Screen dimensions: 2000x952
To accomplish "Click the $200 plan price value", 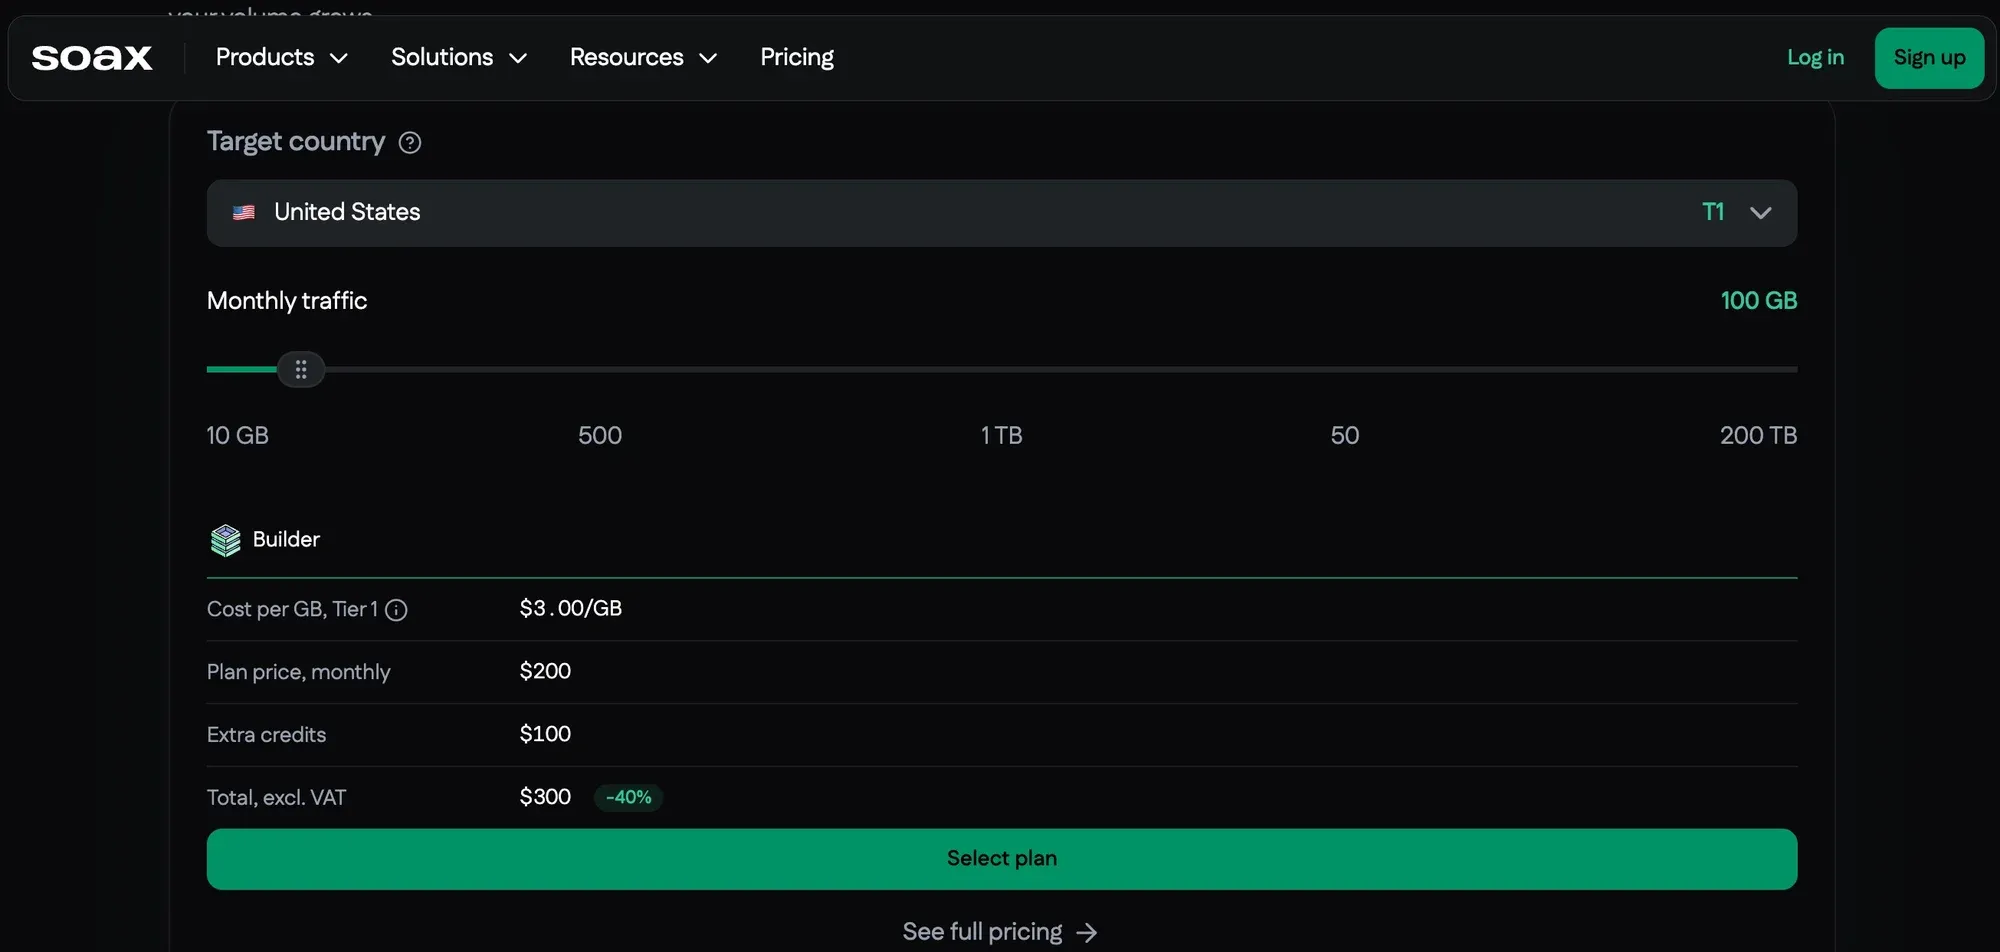I will (545, 672).
